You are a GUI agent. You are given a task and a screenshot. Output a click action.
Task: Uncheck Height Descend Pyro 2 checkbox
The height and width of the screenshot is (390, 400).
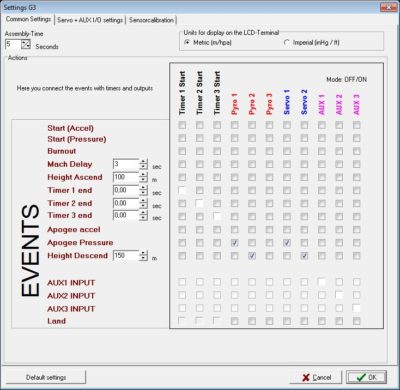tap(252, 256)
